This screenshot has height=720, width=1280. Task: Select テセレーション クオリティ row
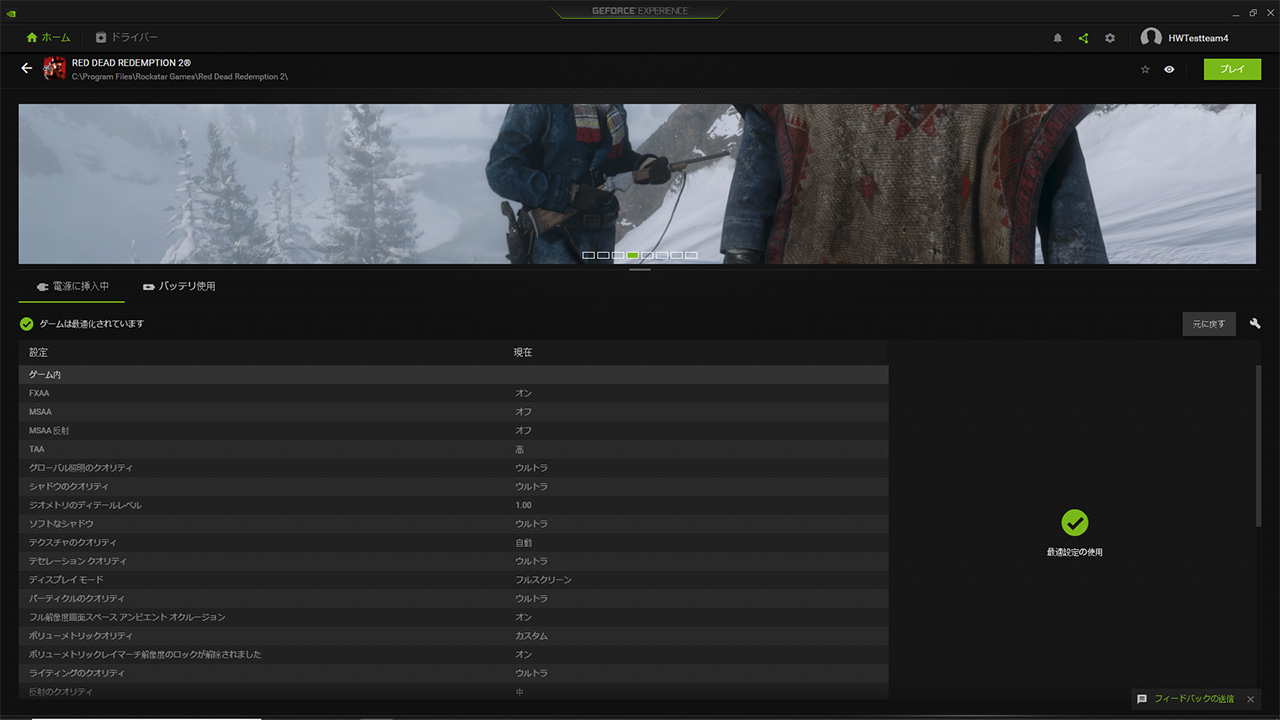tap(453, 561)
